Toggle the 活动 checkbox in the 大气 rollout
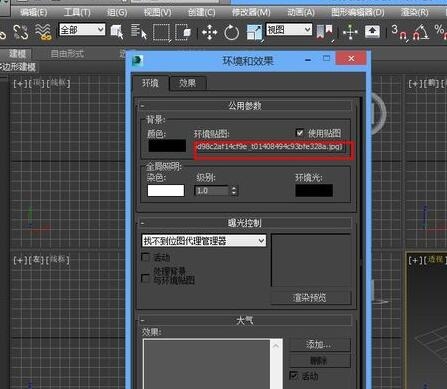Screen dimensions: 447x389 [x=294, y=376]
